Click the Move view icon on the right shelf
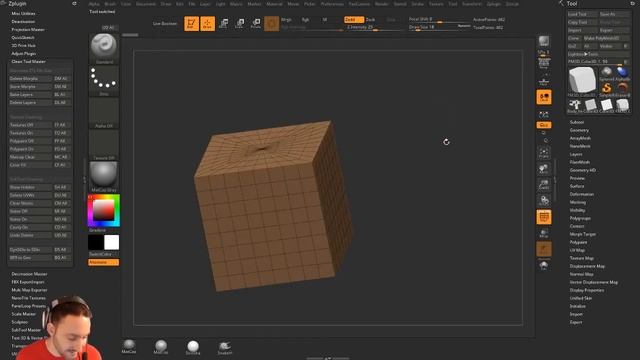The image size is (640, 360). point(544,169)
